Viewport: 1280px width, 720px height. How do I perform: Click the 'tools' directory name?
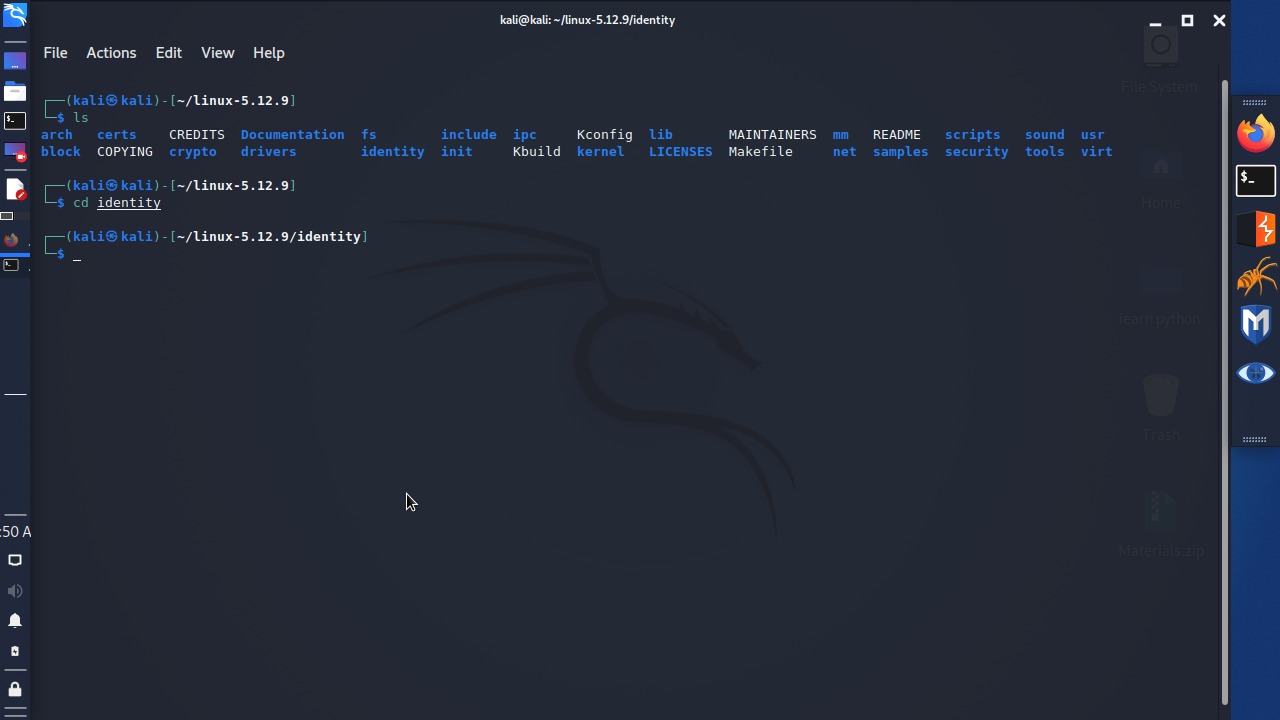click(1045, 152)
